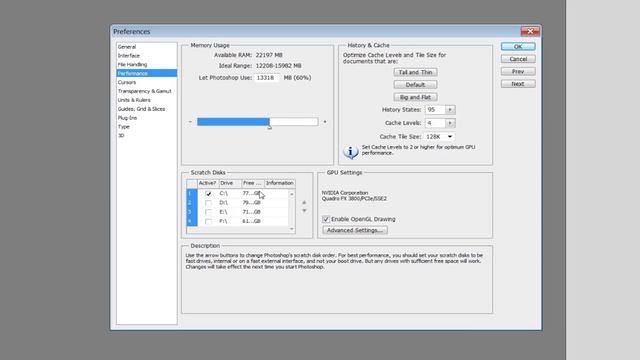Open the 3D preferences category
Screen dimensions: 640x360
click(121, 136)
